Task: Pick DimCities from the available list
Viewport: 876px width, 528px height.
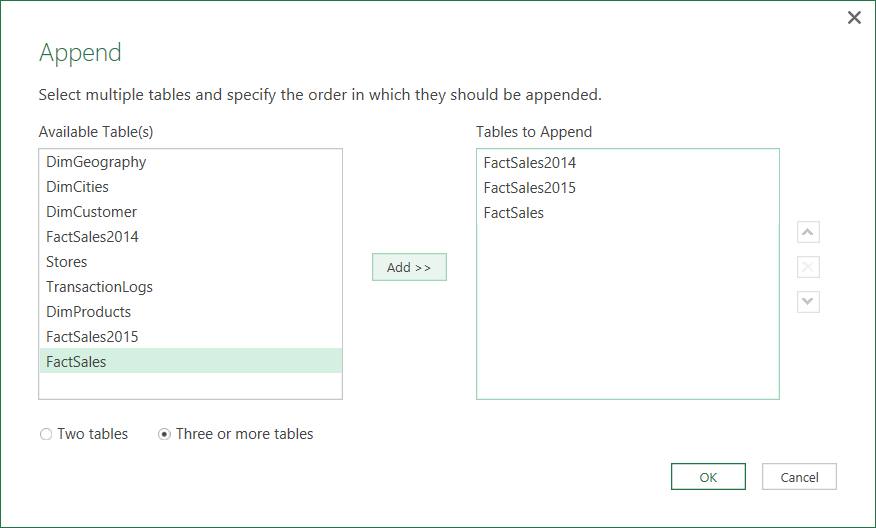Action: tap(78, 187)
